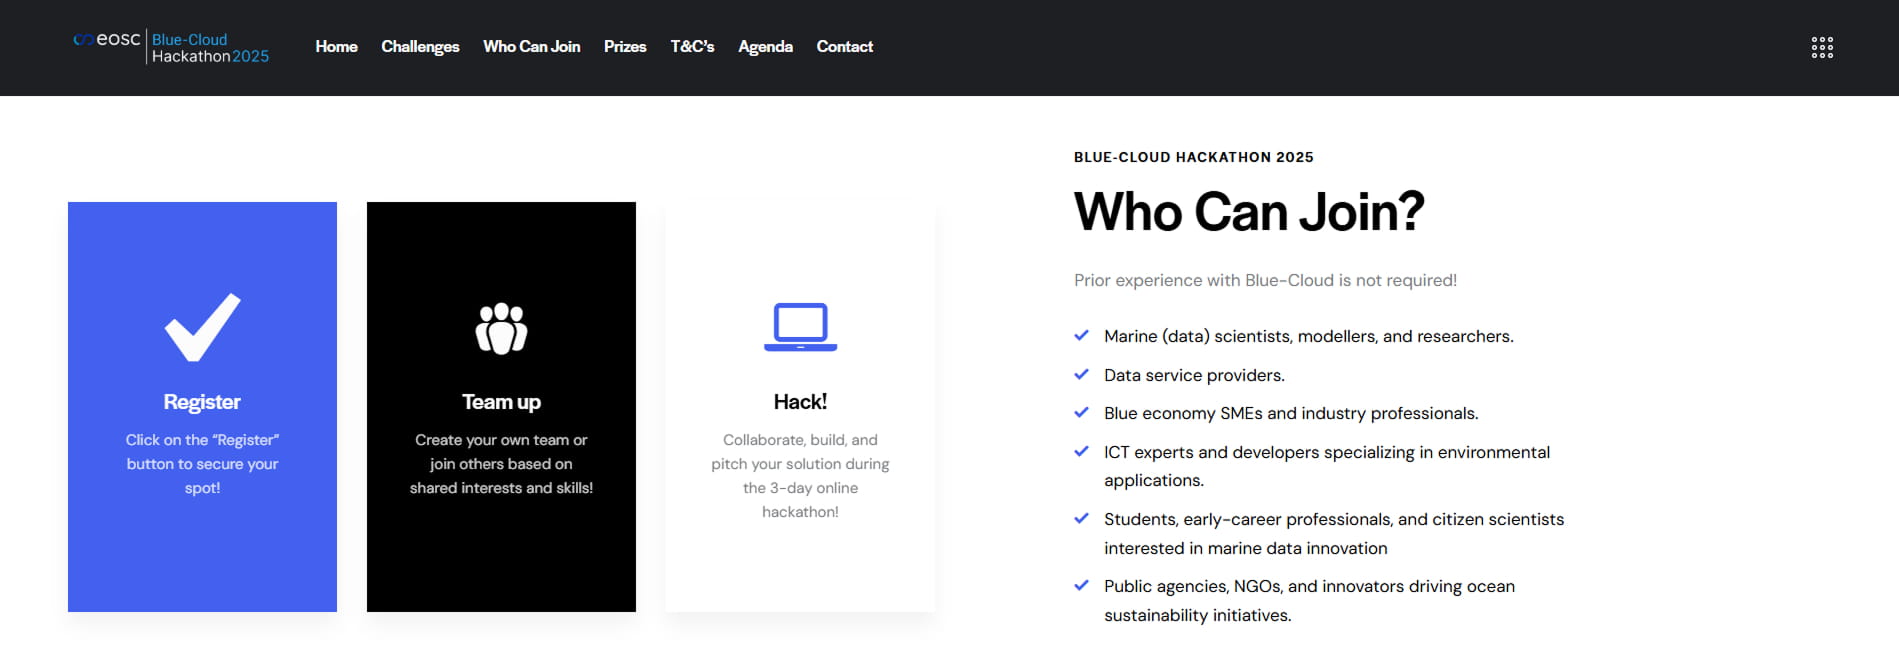Open the grid menu icon in header

tap(1821, 47)
